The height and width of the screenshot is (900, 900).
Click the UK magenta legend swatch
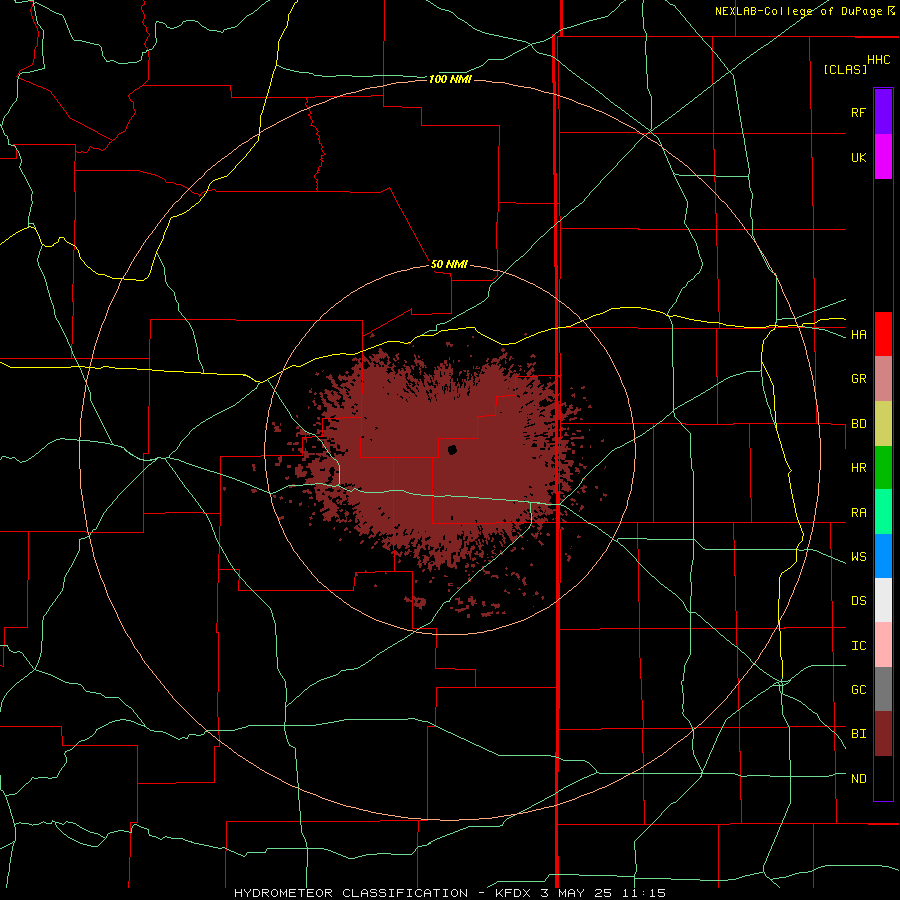pyautogui.click(x=883, y=157)
